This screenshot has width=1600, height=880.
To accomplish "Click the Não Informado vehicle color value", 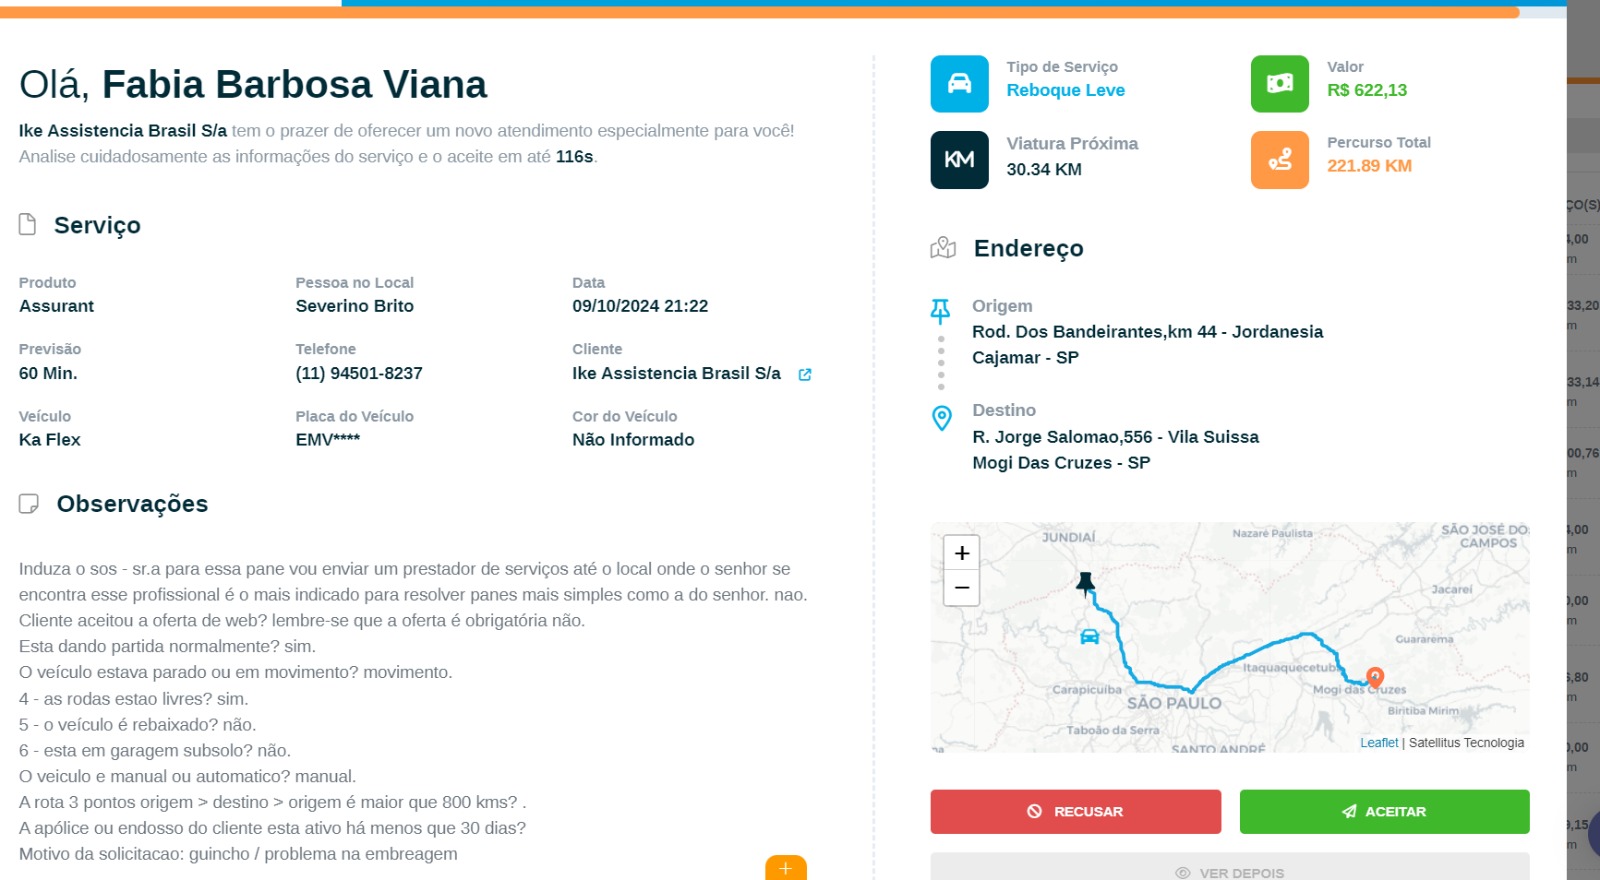I will pyautogui.click(x=633, y=439).
